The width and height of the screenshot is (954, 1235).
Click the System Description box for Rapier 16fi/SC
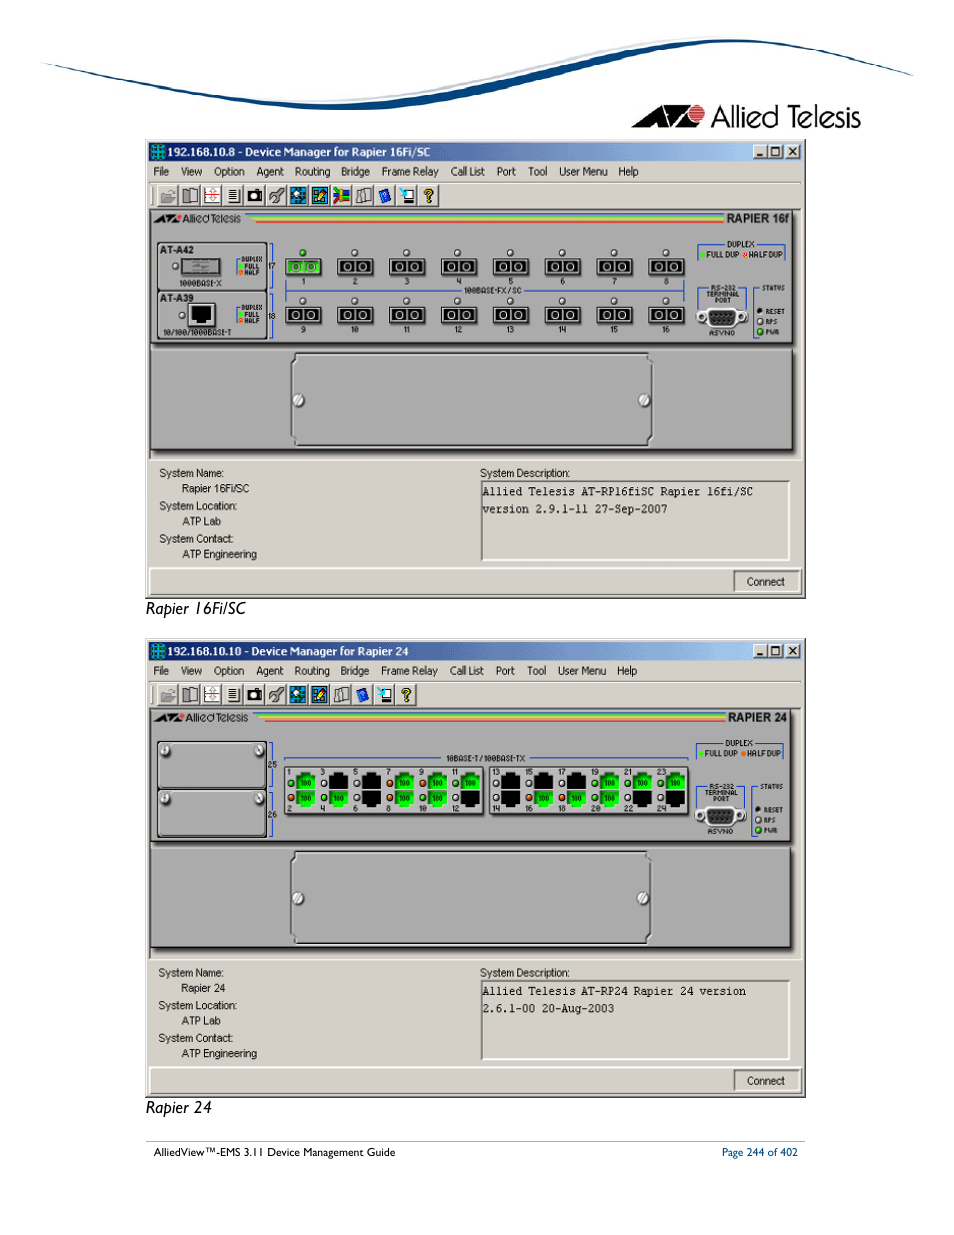(635, 521)
